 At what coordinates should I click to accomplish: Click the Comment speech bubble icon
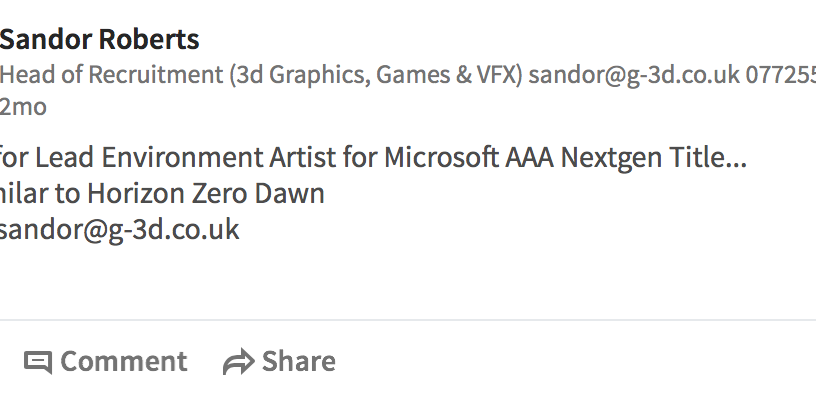coord(38,362)
